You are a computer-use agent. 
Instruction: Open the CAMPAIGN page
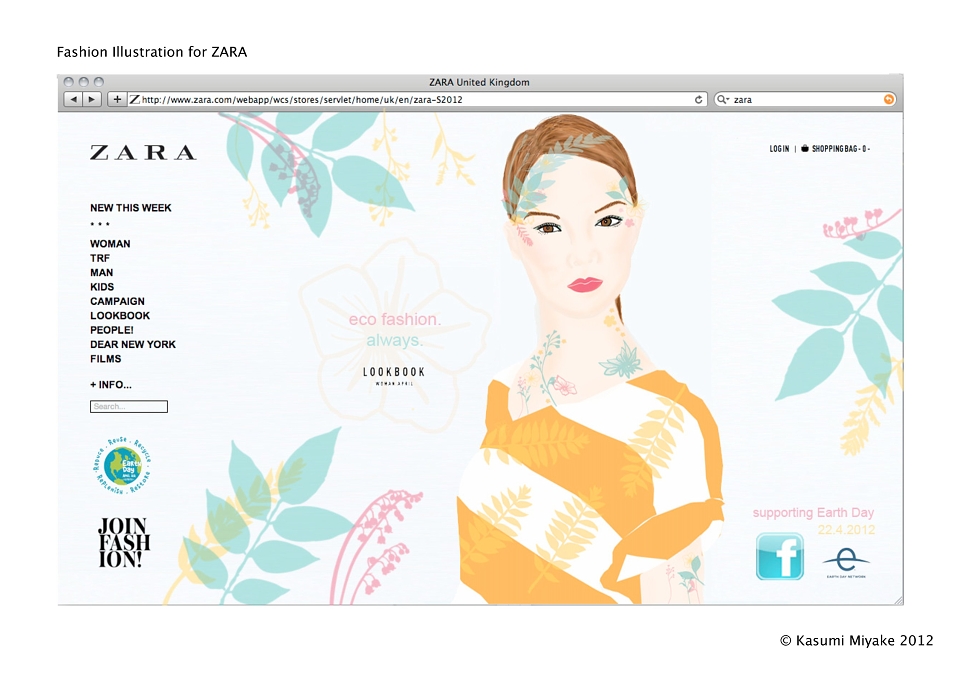click(x=118, y=301)
